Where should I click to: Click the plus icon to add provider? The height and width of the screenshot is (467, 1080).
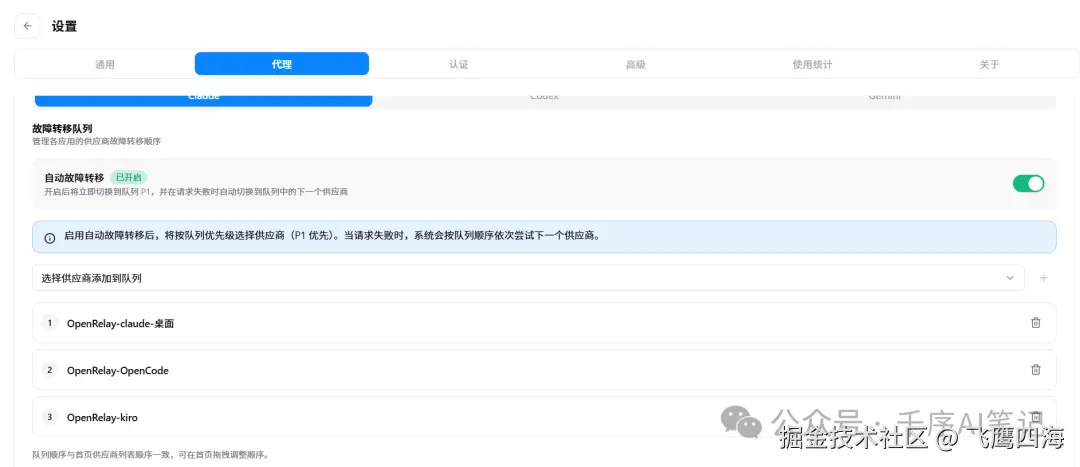1043,278
